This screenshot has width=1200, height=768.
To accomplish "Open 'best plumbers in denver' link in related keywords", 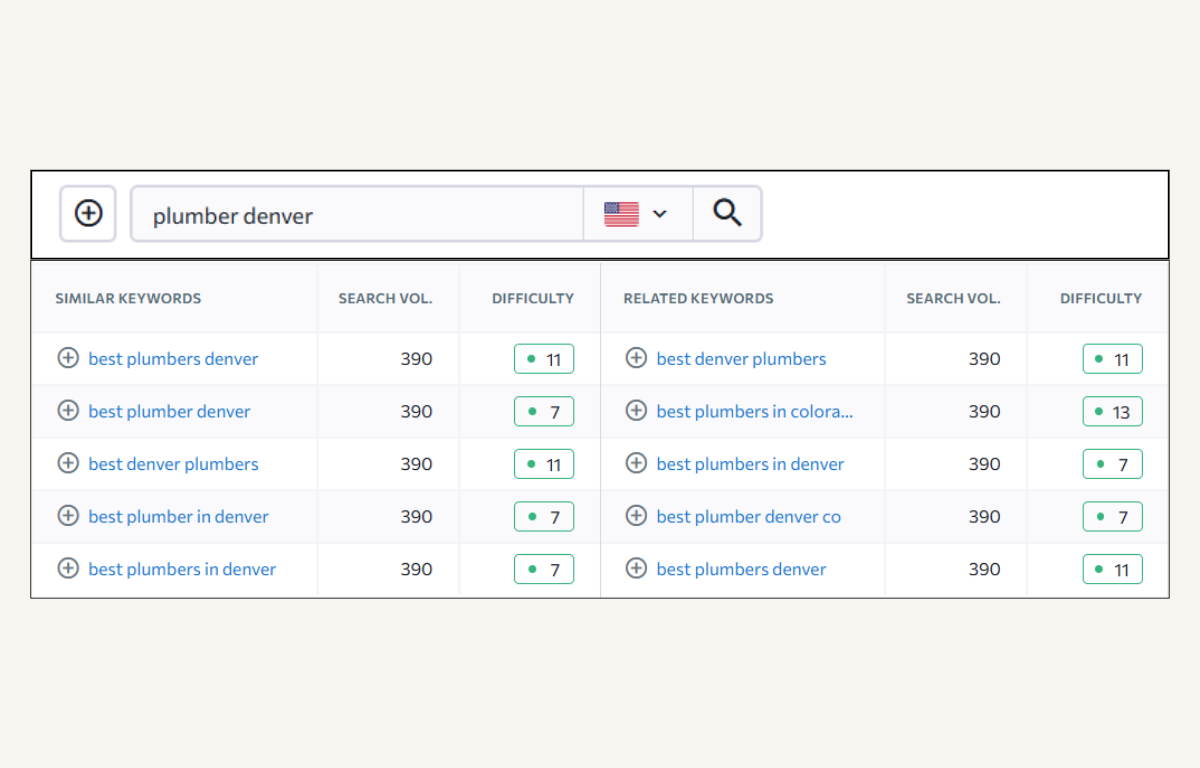I will [750, 464].
